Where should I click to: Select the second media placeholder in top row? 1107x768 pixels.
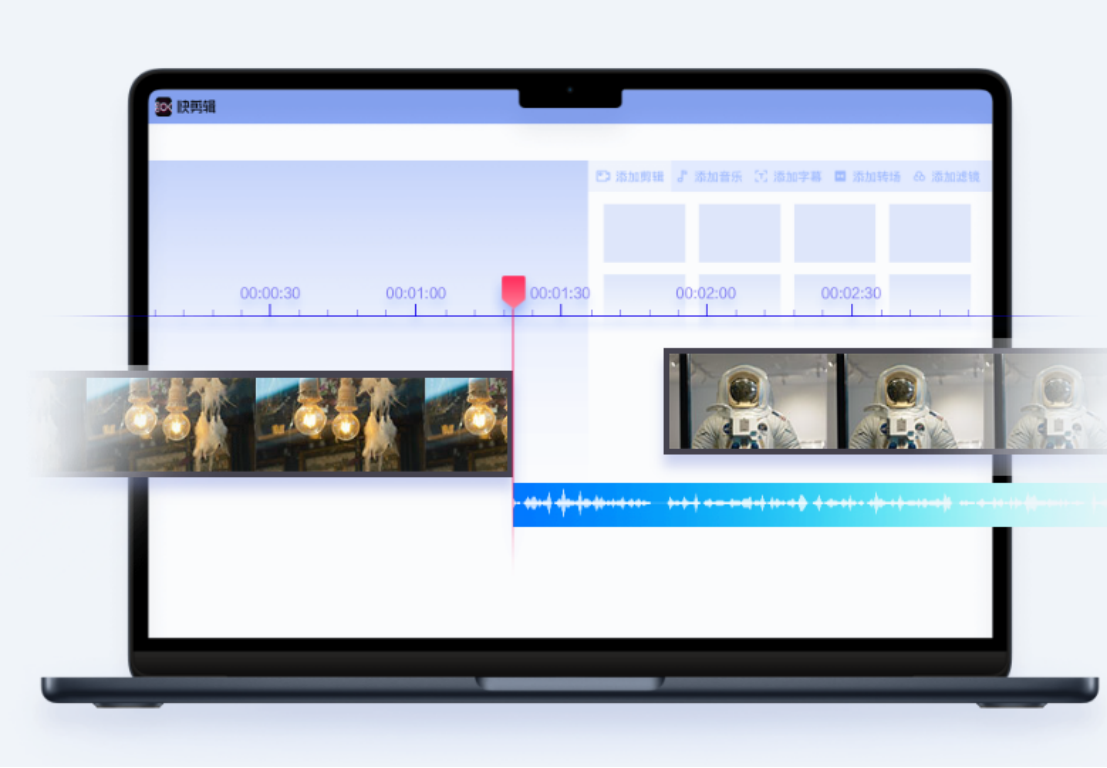739,233
